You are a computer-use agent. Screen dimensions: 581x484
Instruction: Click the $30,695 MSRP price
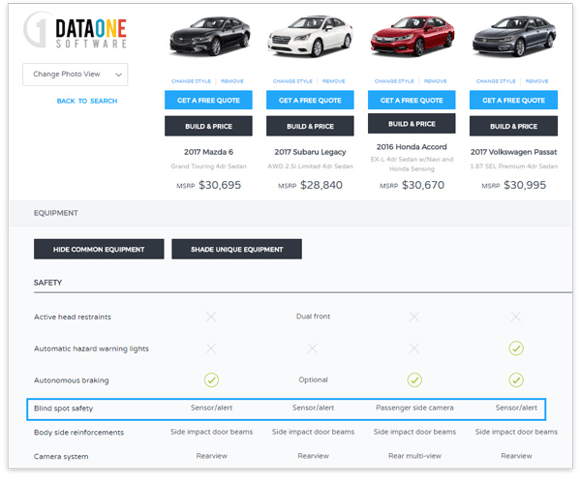(x=220, y=185)
